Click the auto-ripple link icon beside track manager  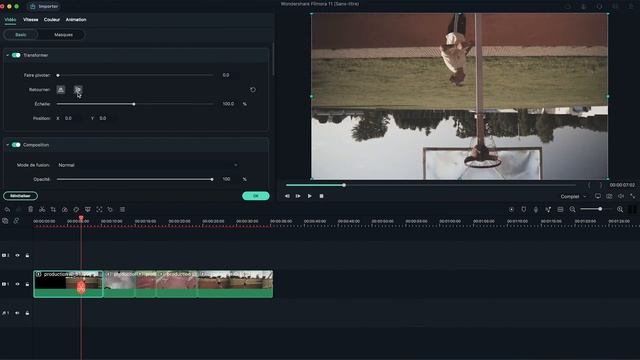point(16,221)
